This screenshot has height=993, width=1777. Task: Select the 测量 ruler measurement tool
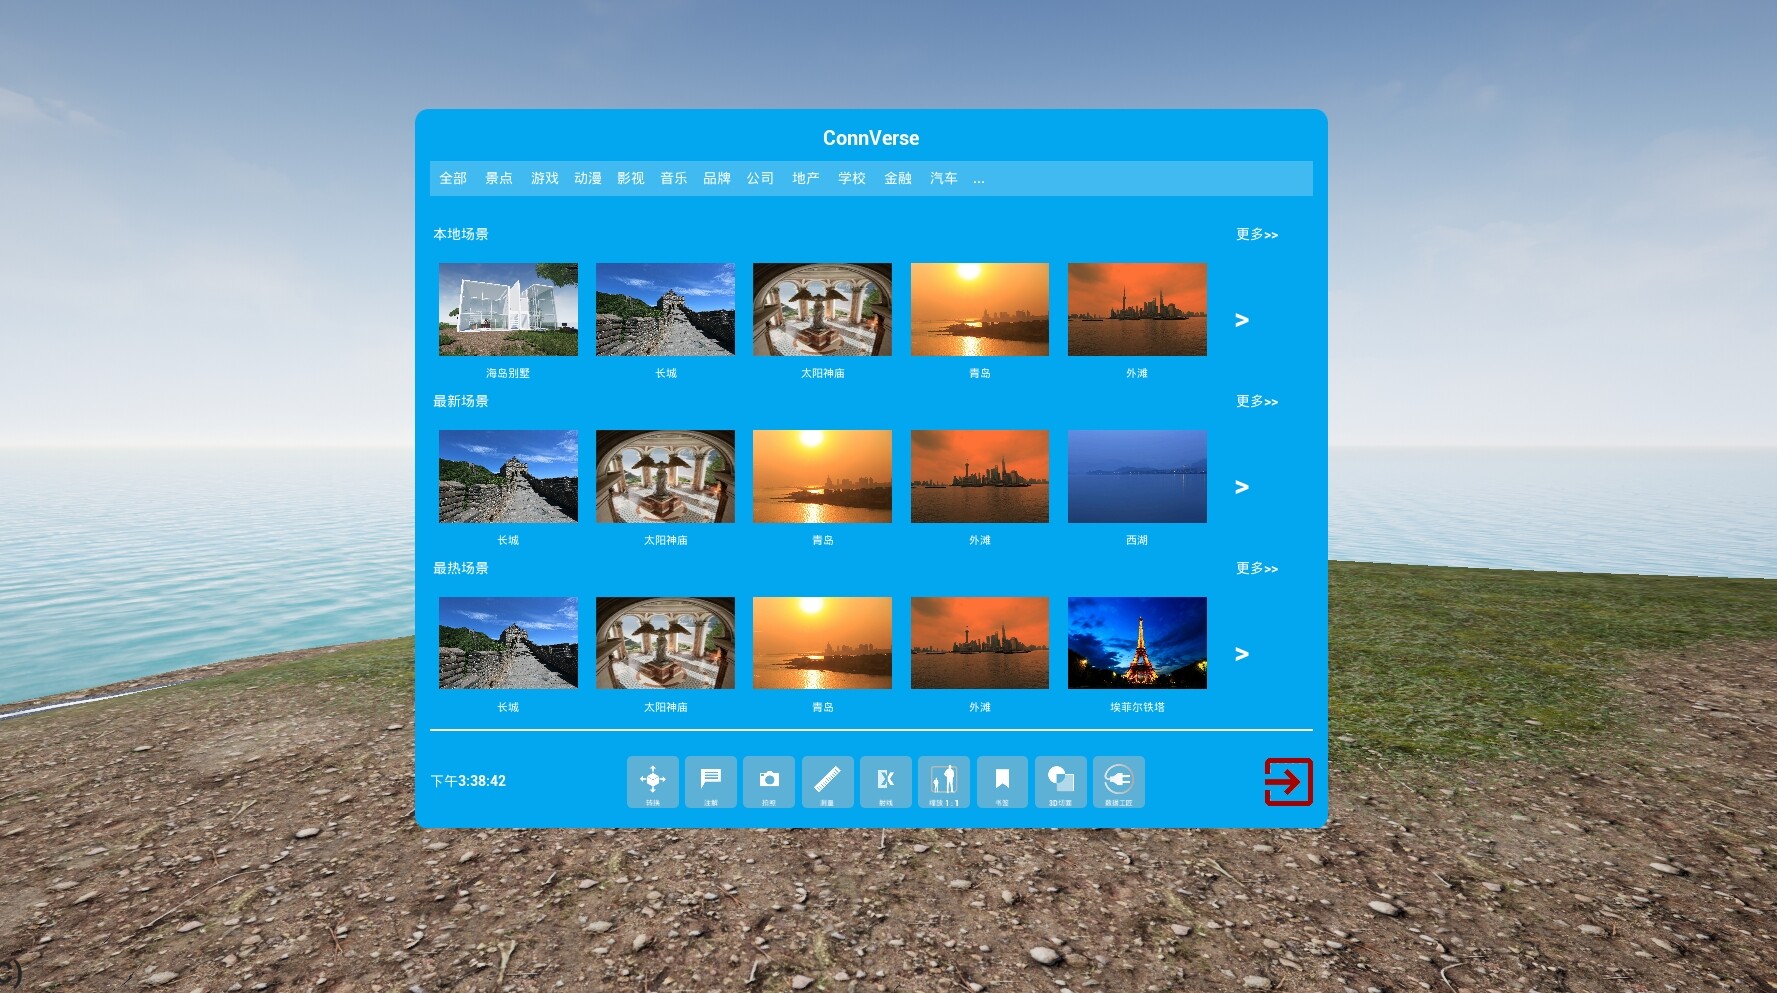827,782
